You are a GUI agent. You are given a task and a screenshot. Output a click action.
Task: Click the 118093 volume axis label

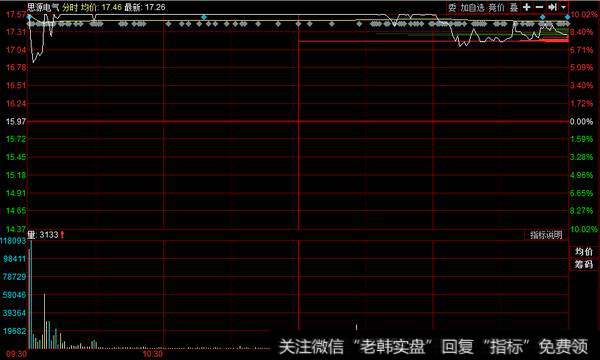point(13,241)
